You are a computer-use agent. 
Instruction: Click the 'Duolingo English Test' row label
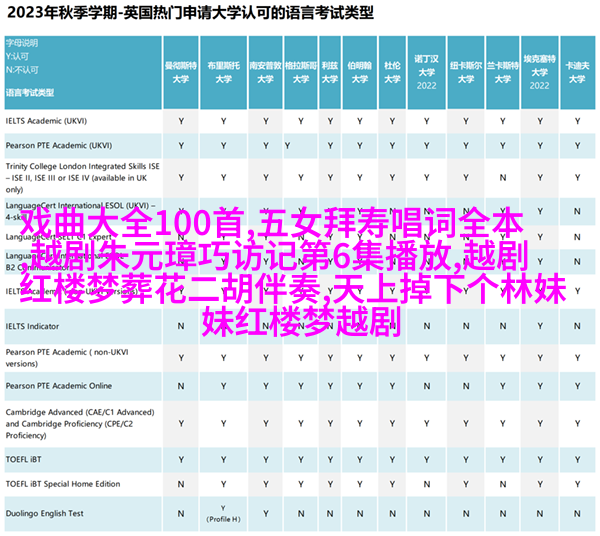44,513
